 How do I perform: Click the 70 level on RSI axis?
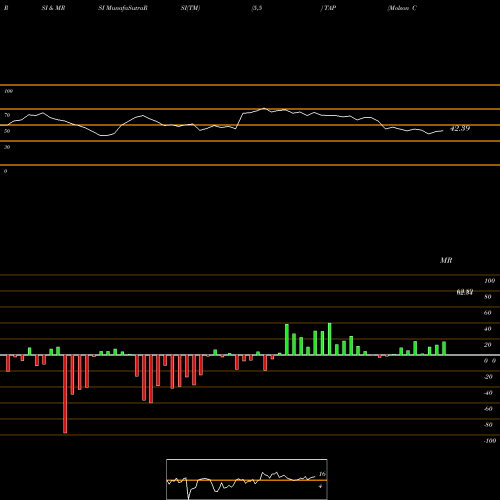point(7,115)
